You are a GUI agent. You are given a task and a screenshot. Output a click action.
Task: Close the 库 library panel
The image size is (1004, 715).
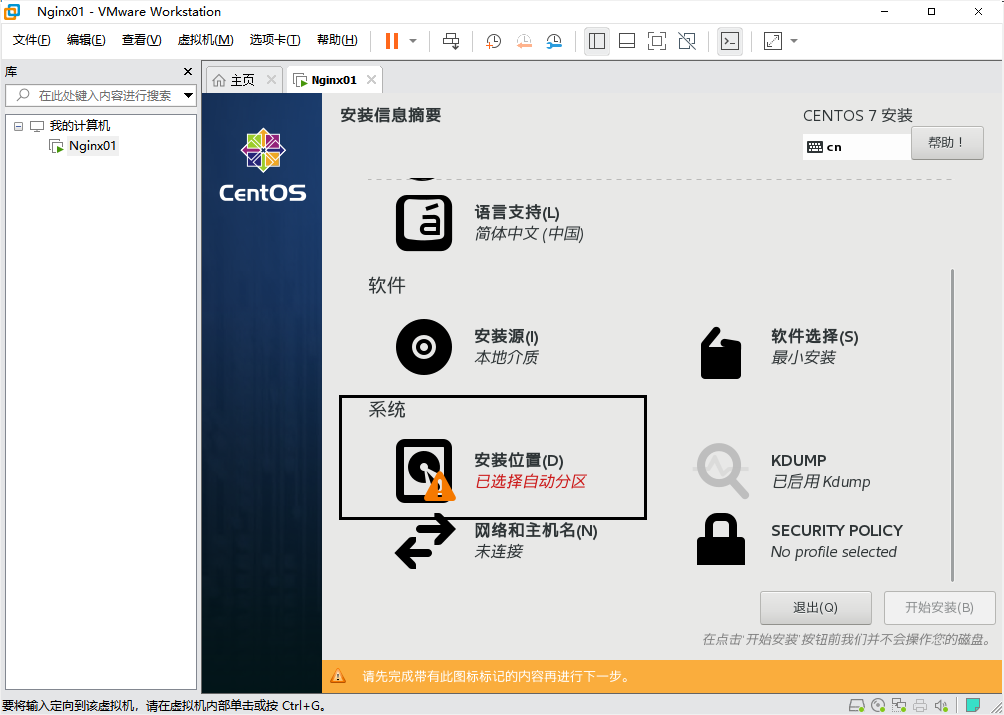(x=188, y=72)
